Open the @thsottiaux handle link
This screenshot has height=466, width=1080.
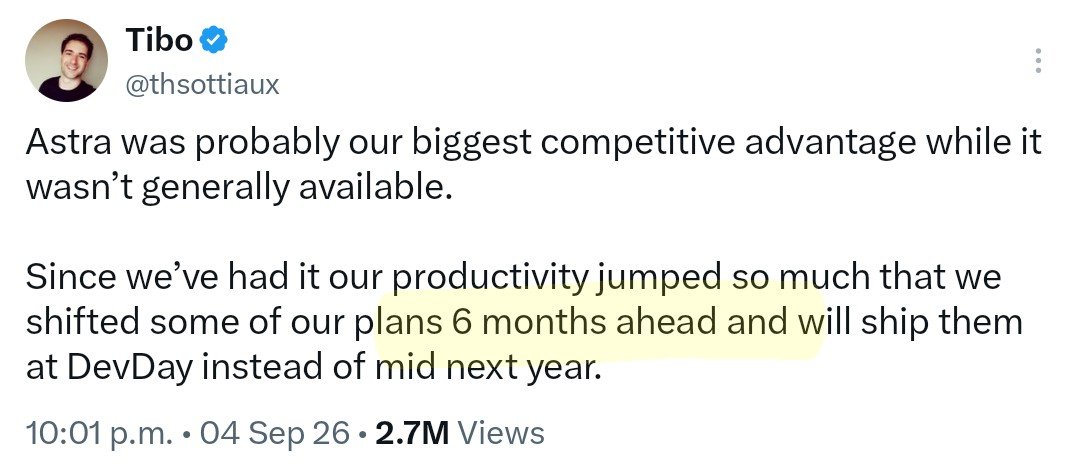202,85
